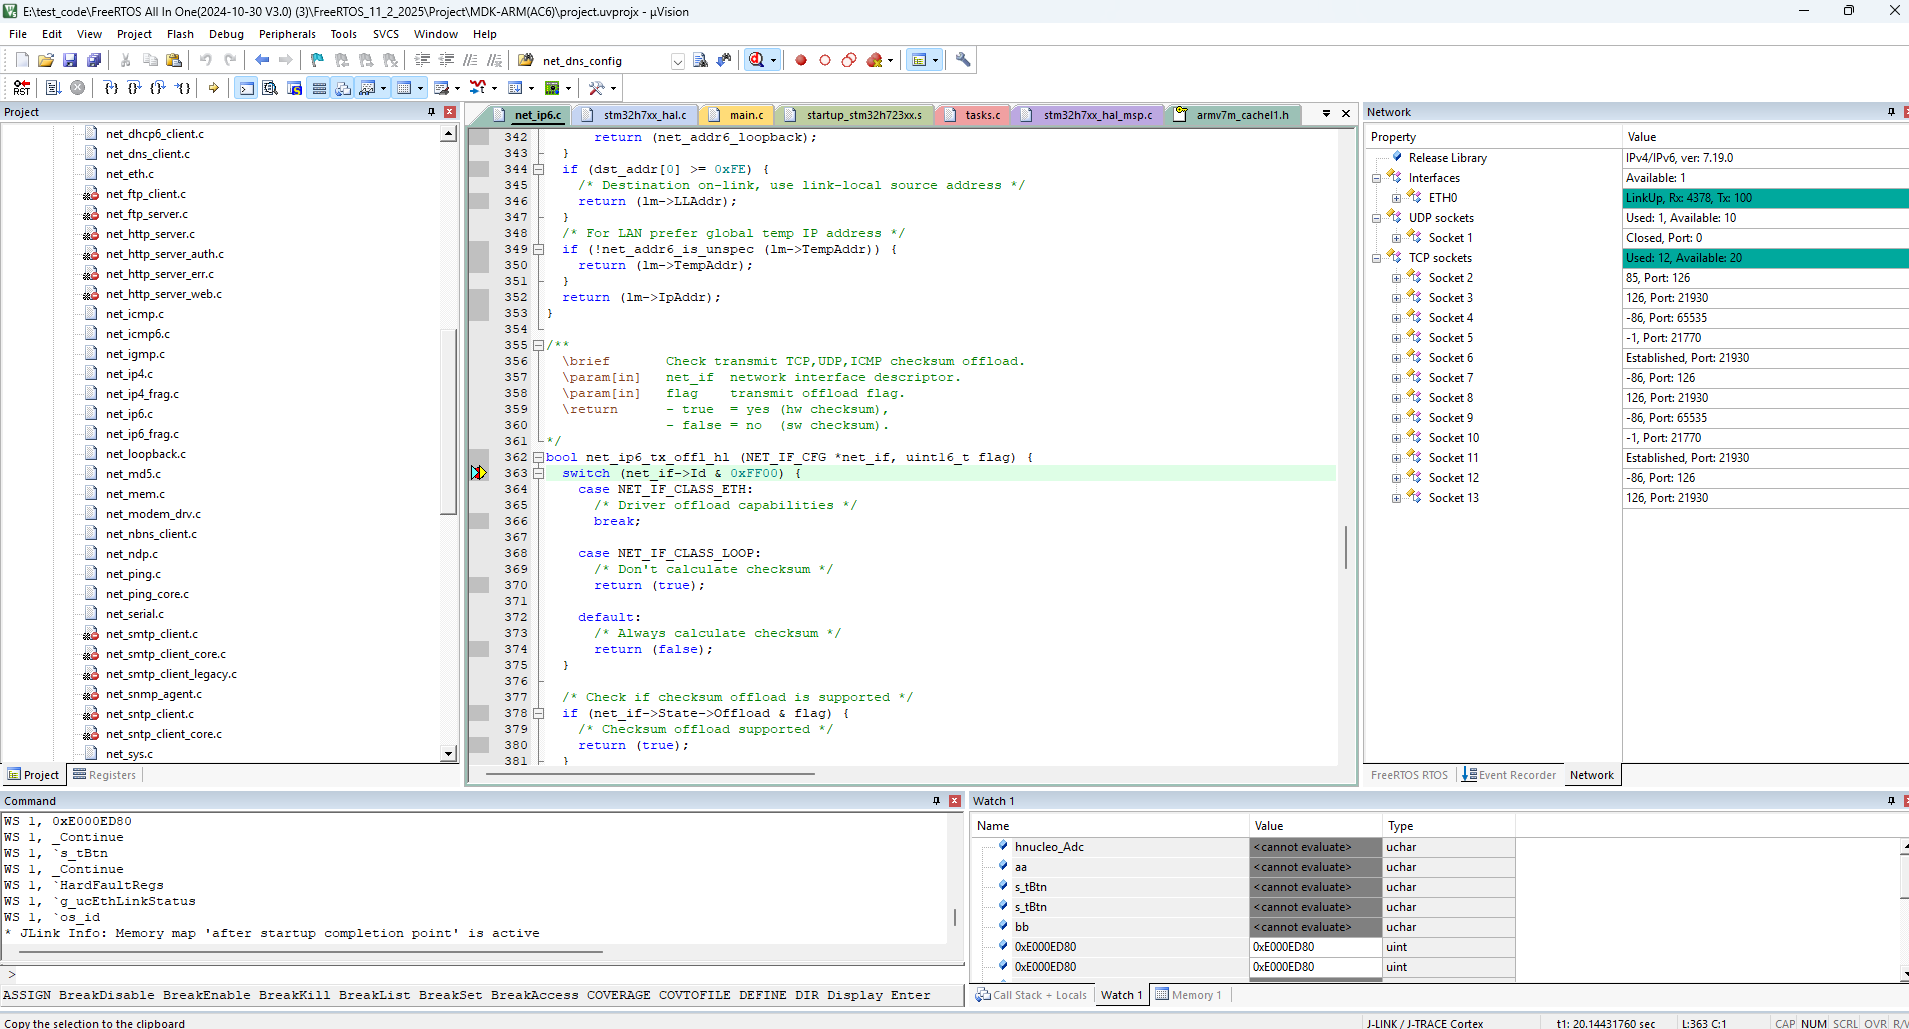Open the net_dns_config find dropdown
1909x1029 pixels.
coord(677,61)
